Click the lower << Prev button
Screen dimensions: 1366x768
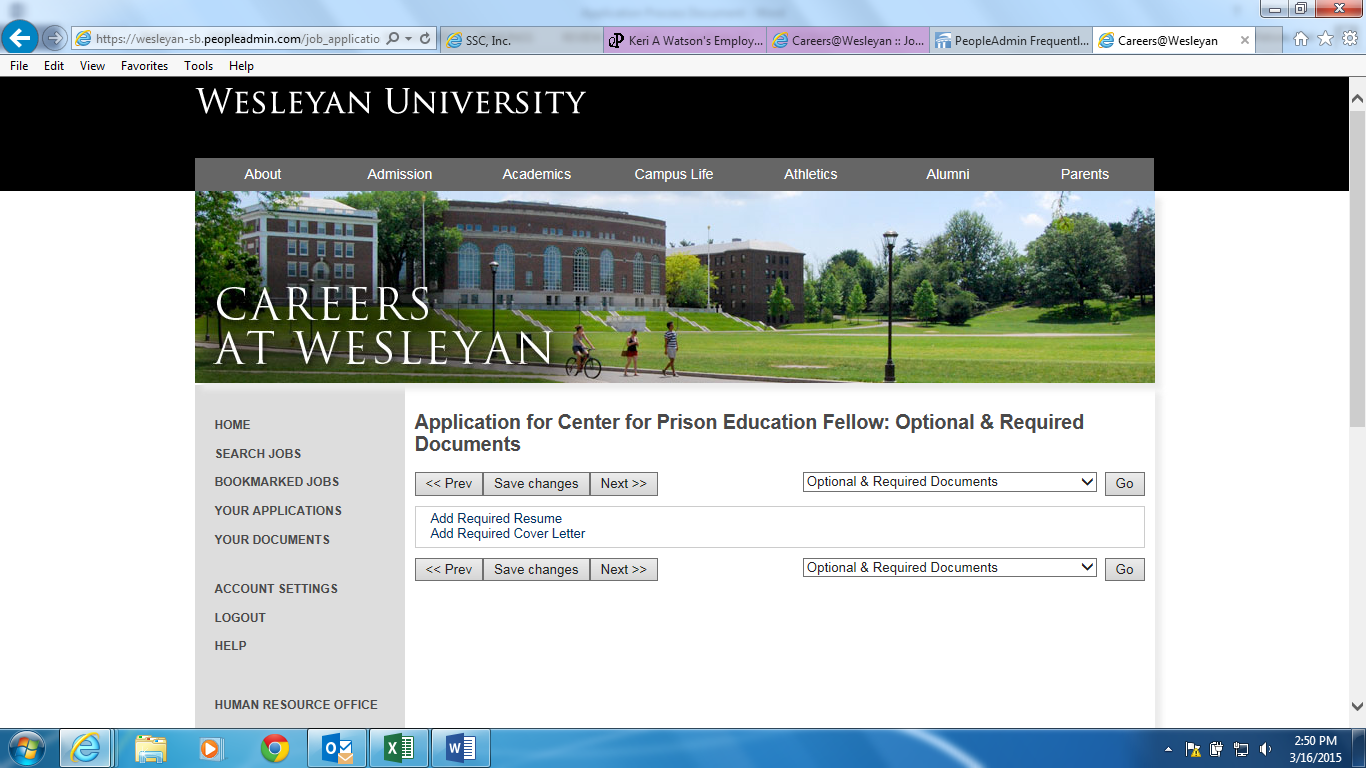coord(449,570)
